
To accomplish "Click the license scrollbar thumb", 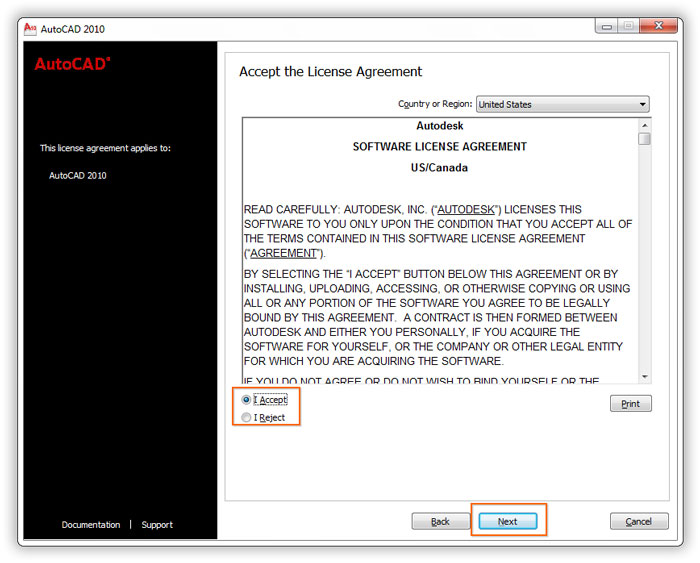I will click(644, 139).
